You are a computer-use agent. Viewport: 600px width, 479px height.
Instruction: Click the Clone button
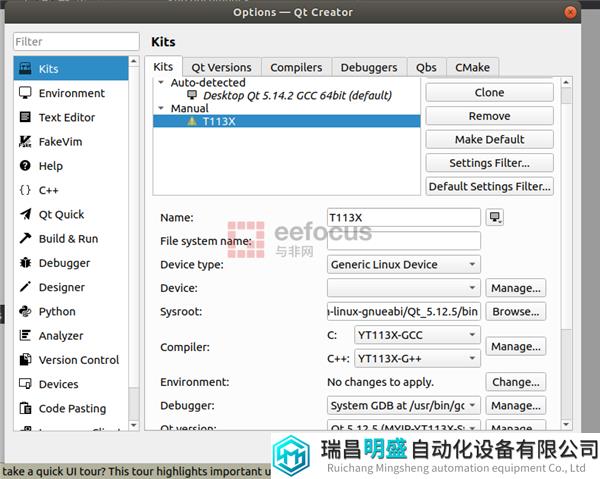click(x=489, y=93)
